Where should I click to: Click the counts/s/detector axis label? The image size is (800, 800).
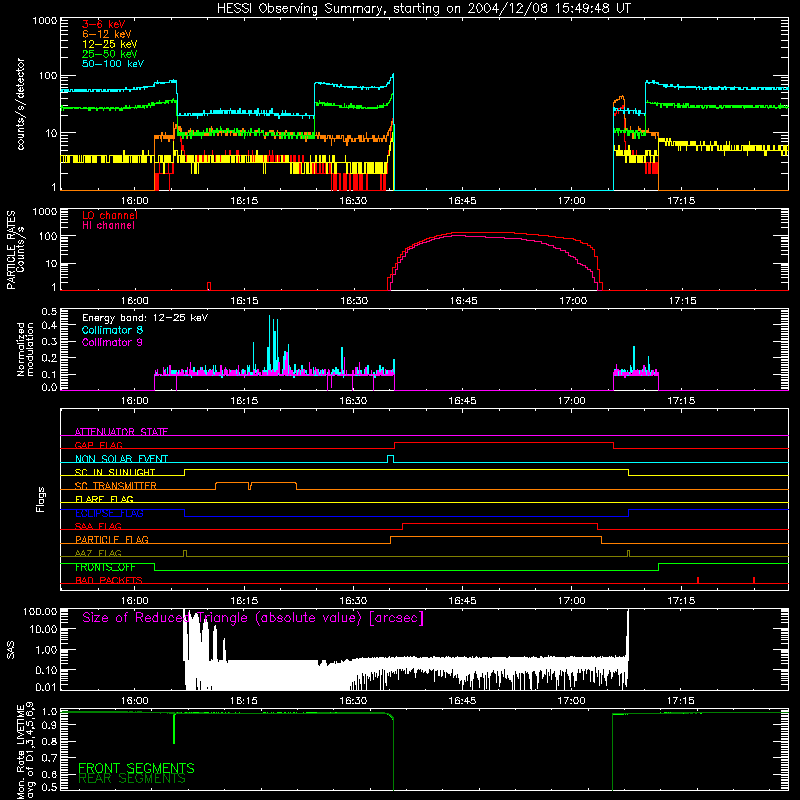click(x=20, y=104)
